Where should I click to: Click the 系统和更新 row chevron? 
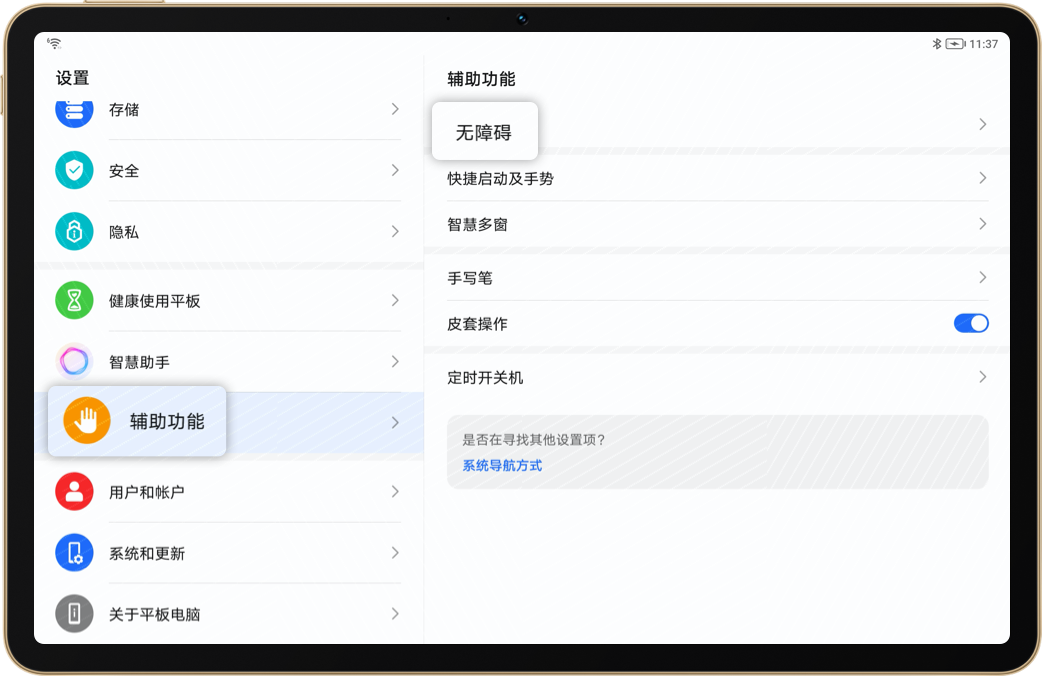(395, 552)
